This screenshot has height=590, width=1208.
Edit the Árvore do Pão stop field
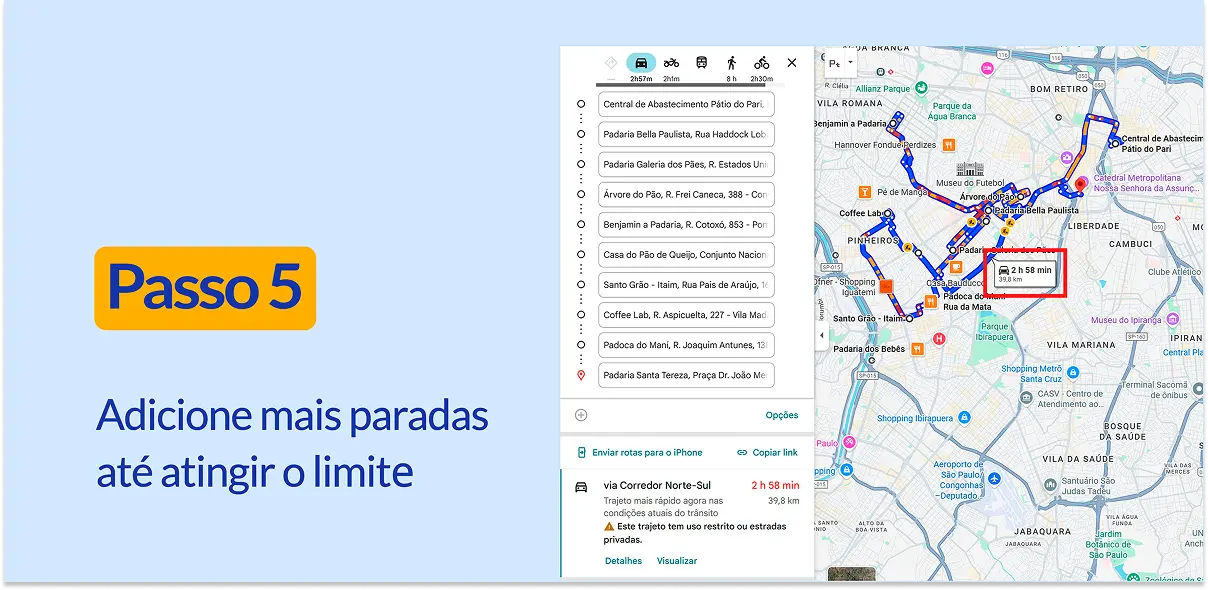(x=686, y=194)
